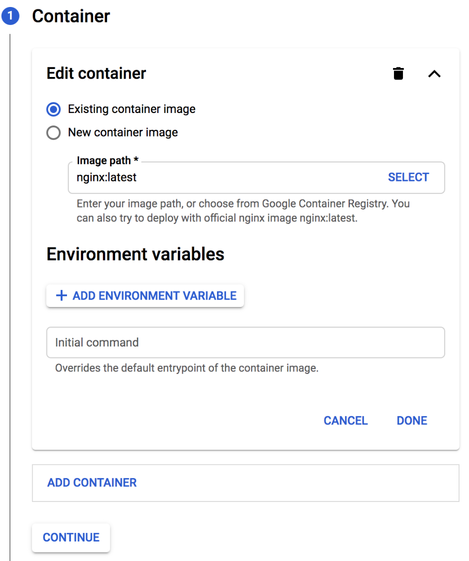Click the Environment variables heading
The width and height of the screenshot is (469, 561).
(x=135, y=254)
